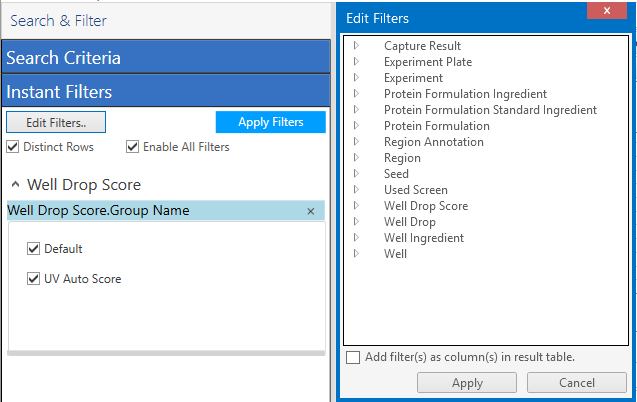Expand the Protein Formulation Ingredient node
This screenshot has width=637, height=402.
[356, 93]
